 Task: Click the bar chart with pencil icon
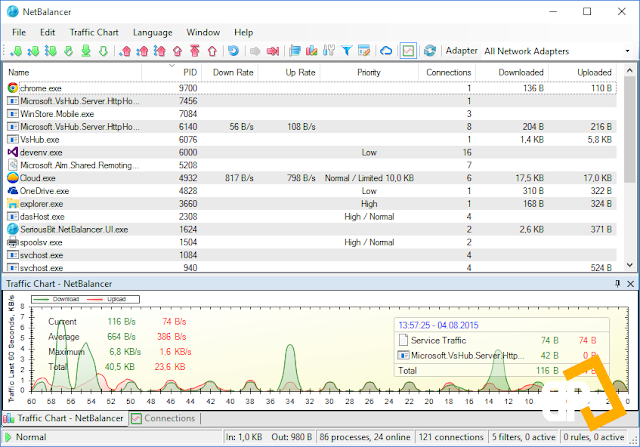tap(311, 51)
